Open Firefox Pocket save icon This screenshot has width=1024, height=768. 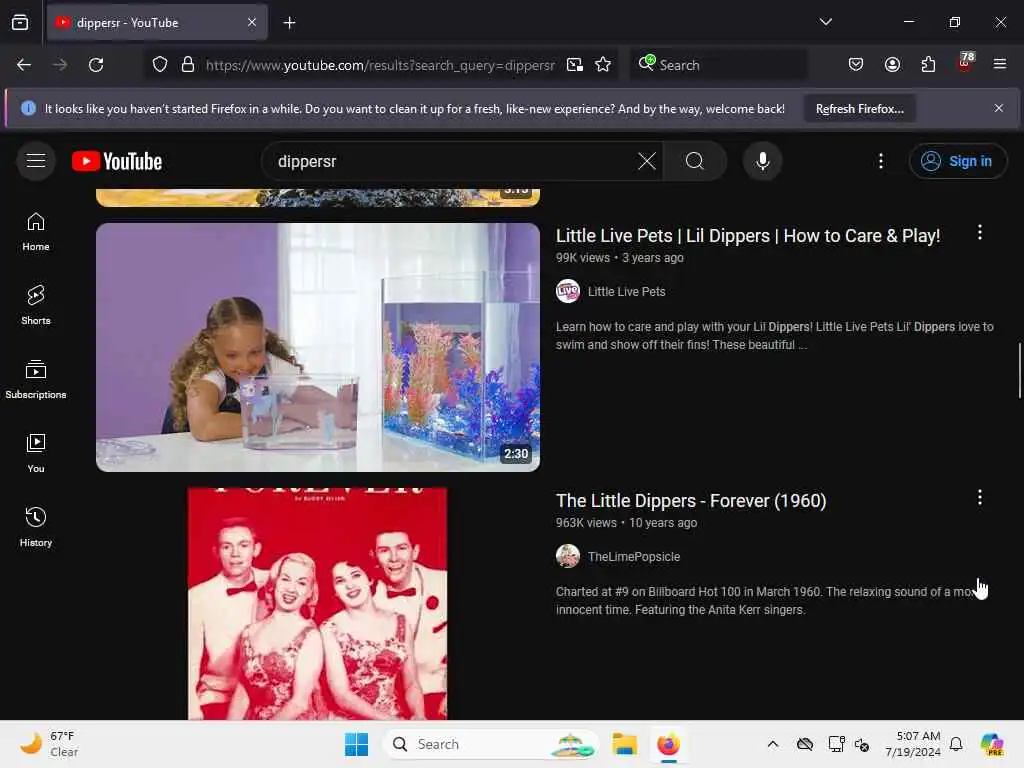point(856,65)
